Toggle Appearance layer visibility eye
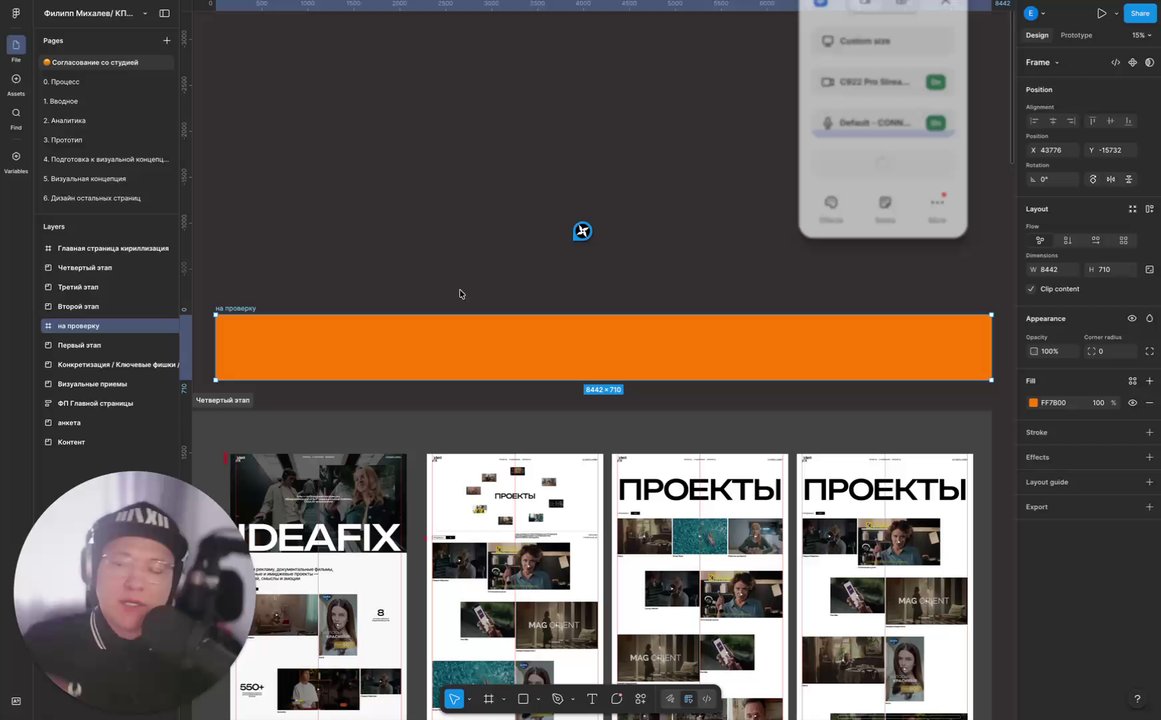 tap(1132, 319)
